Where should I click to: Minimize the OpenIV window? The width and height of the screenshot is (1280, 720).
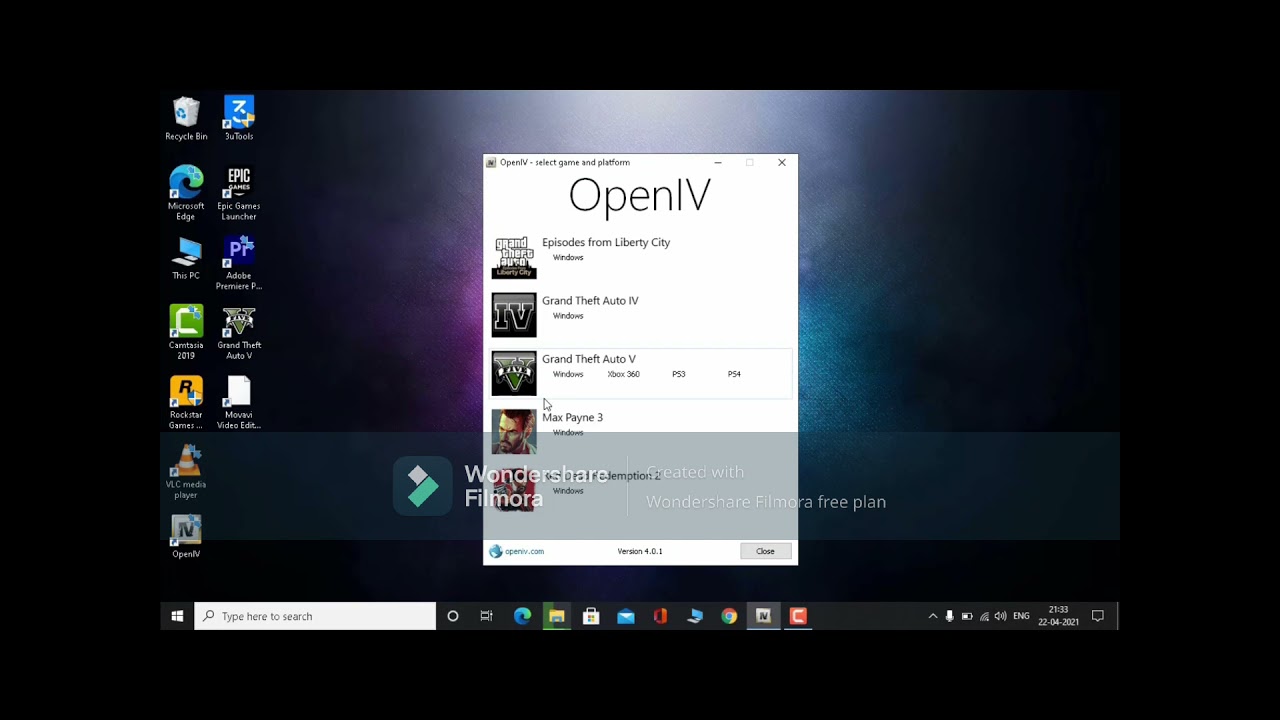tap(718, 162)
